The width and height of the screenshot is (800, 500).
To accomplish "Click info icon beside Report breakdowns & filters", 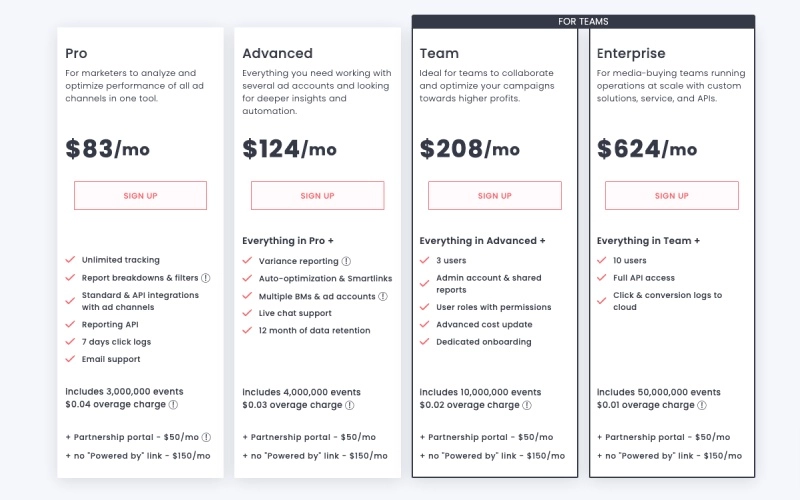I will point(206,278).
